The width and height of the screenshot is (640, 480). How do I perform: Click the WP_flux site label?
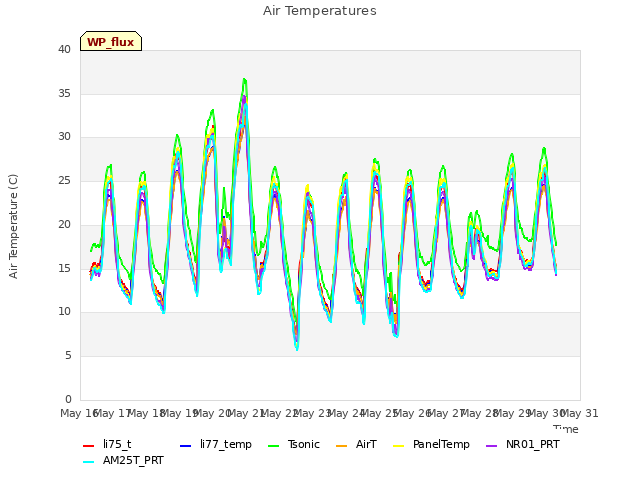tap(111, 42)
